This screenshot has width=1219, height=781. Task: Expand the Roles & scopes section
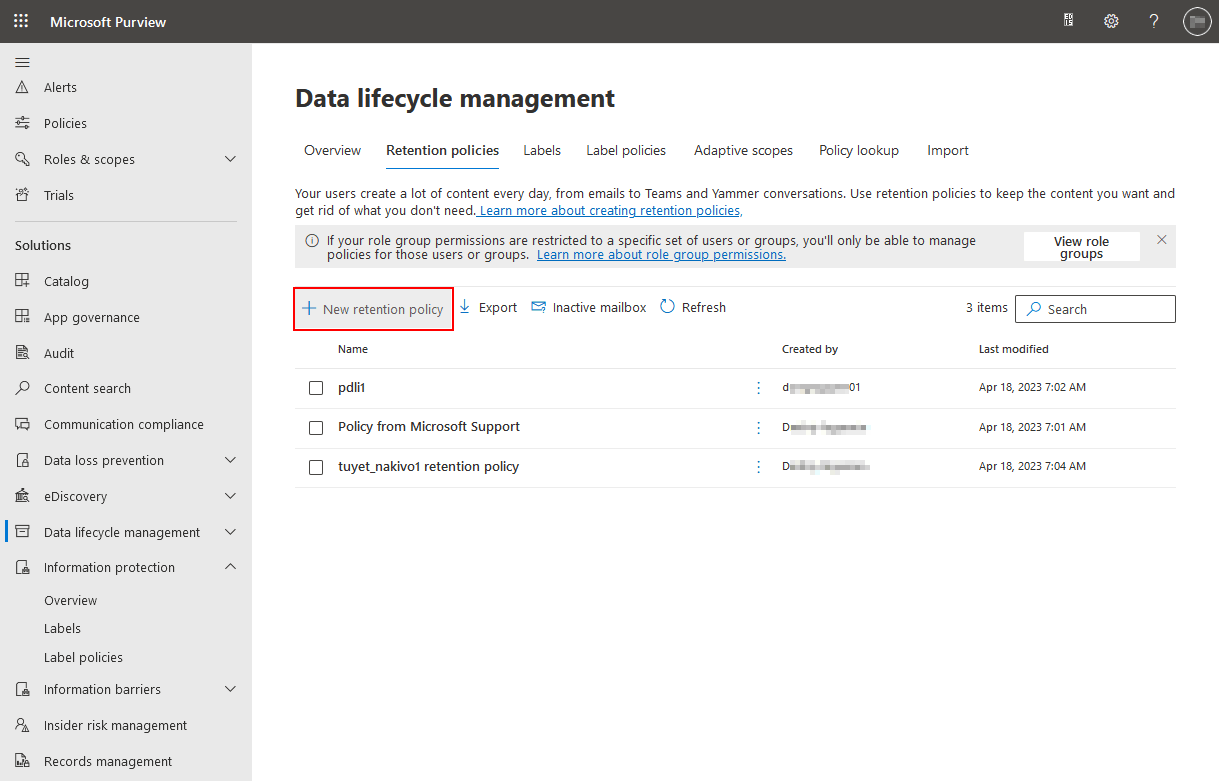pos(231,159)
